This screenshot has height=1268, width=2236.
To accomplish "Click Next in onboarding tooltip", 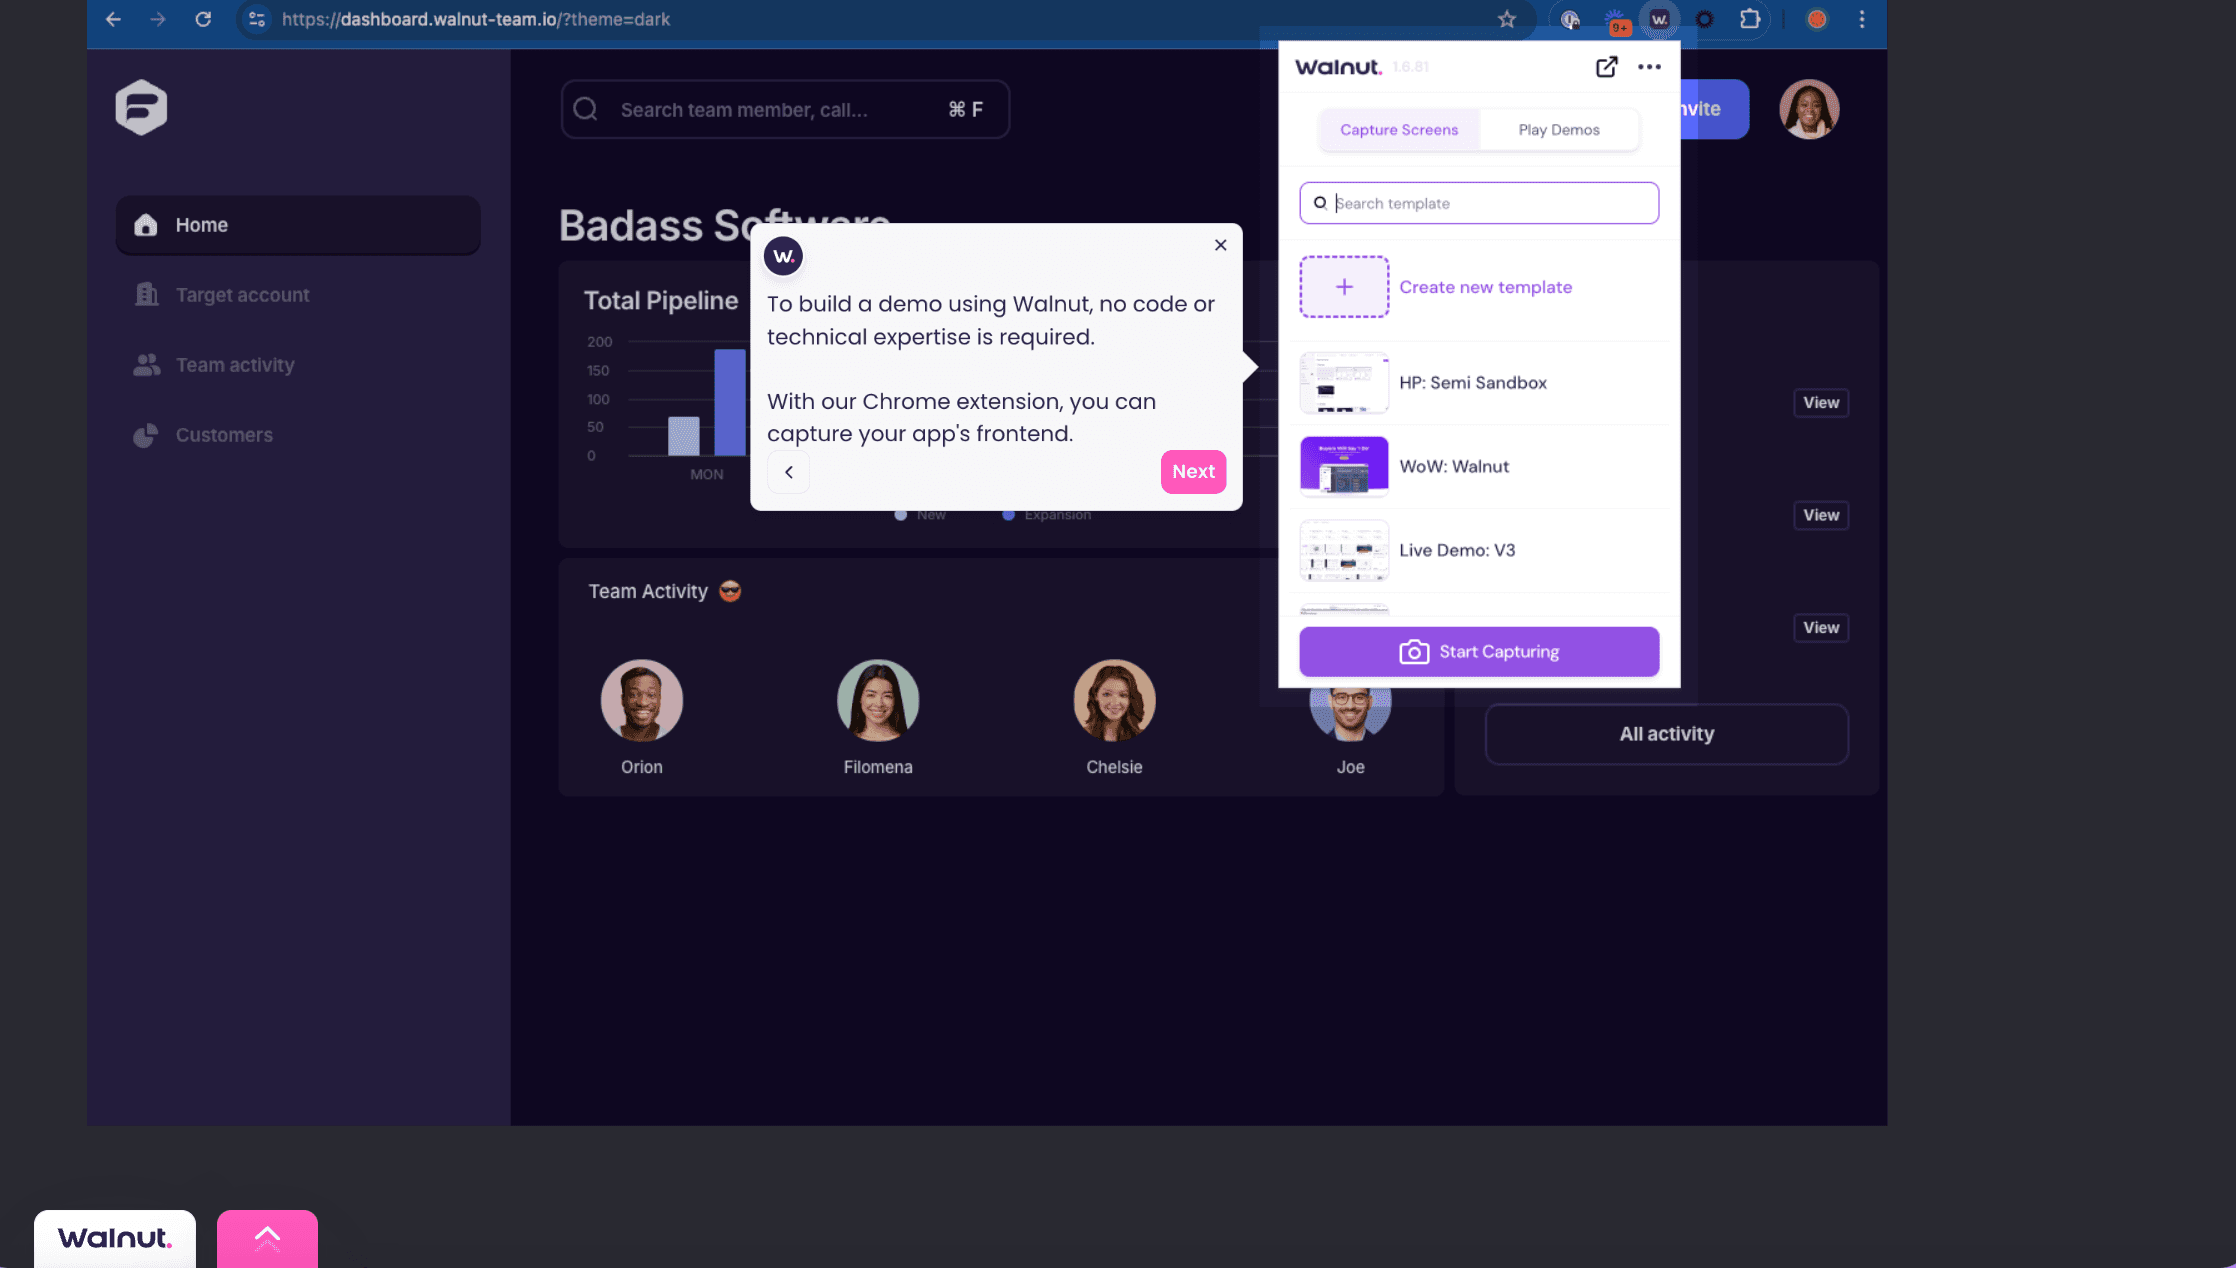I will point(1193,470).
